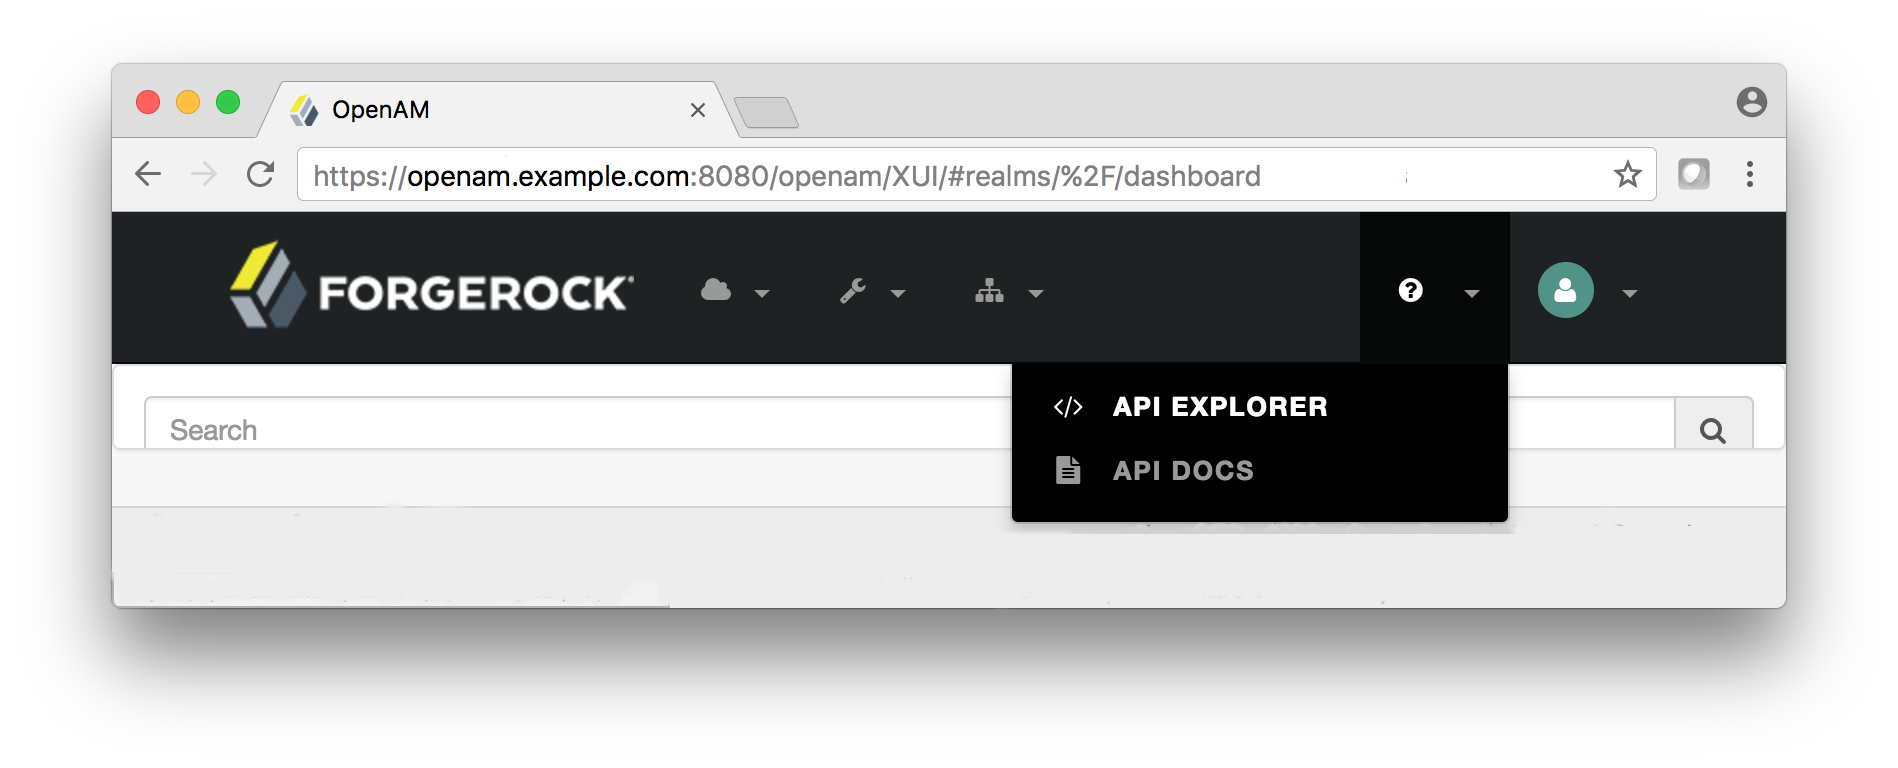This screenshot has height=768, width=1898.
Task: Open the user profile avatar icon
Action: click(1565, 290)
